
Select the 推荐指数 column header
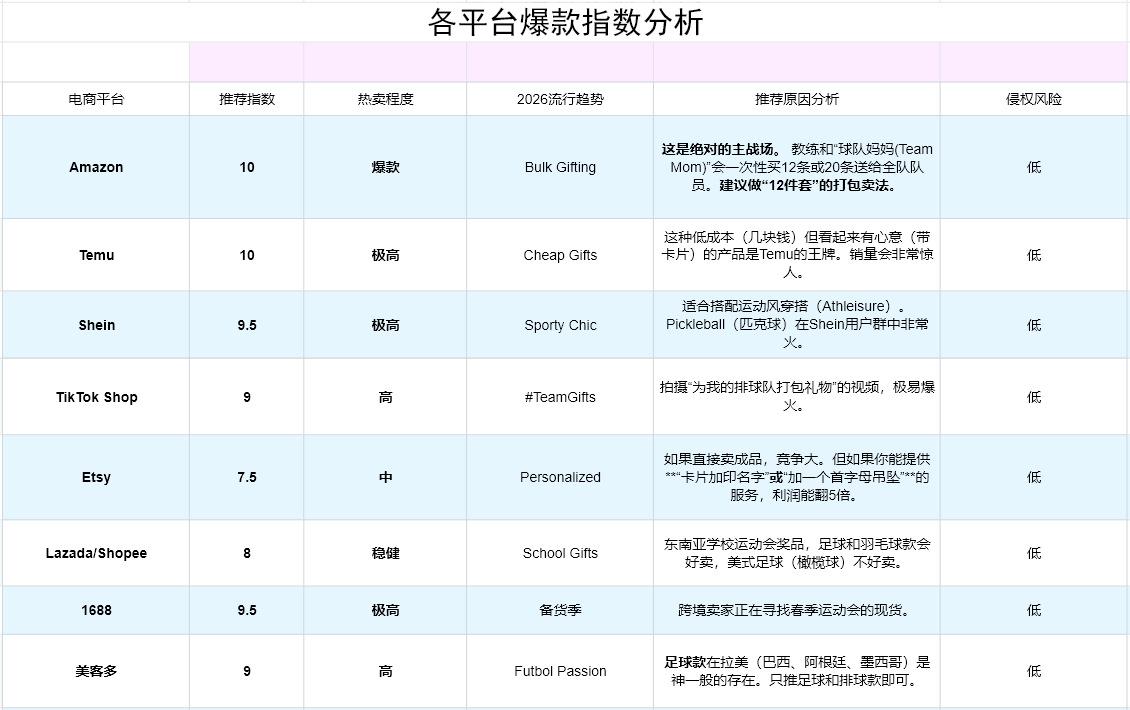point(247,99)
